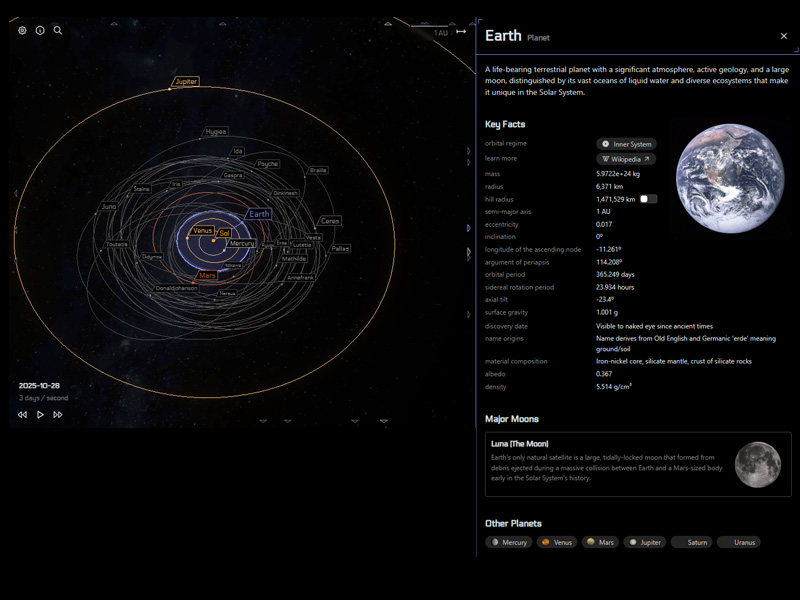Select Saturn from Other Planets
This screenshot has width=800, height=600.
[x=692, y=542]
